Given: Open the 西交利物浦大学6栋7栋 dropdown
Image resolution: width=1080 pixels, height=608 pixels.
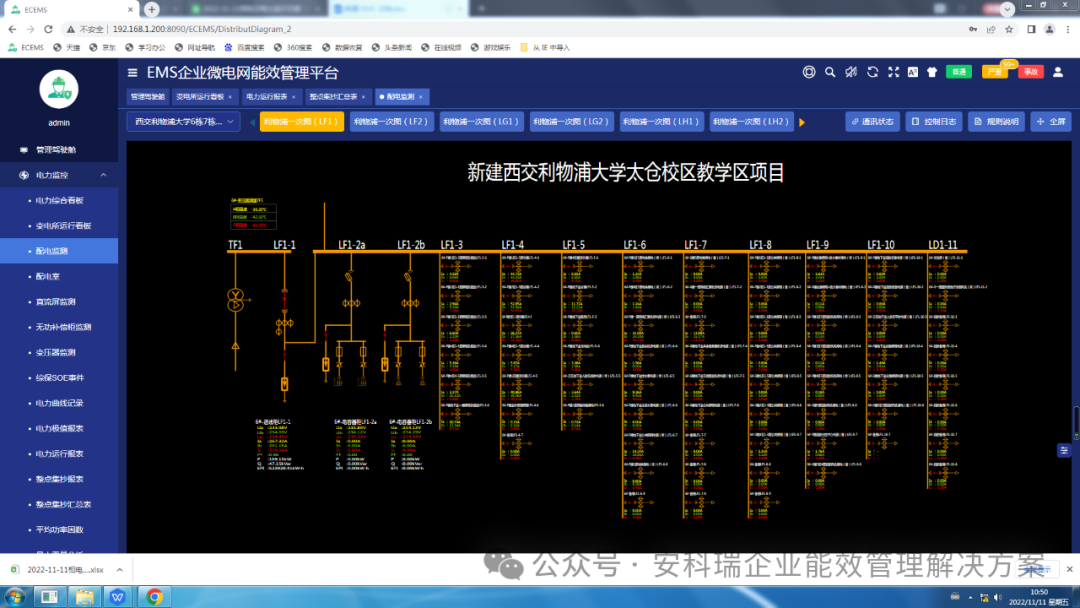Looking at the screenshot, I should [x=183, y=122].
